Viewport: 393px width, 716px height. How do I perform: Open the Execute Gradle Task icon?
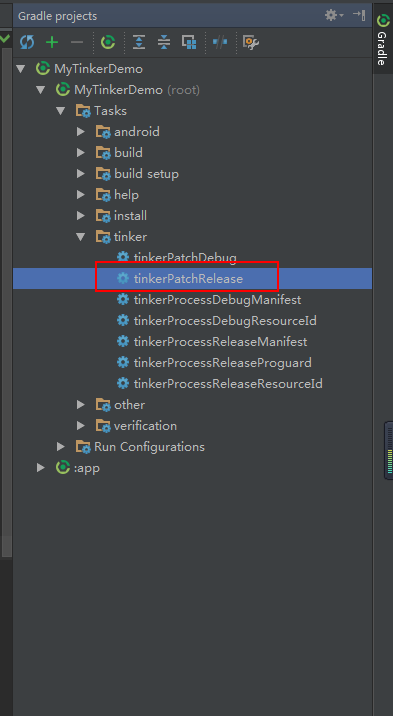click(108, 42)
